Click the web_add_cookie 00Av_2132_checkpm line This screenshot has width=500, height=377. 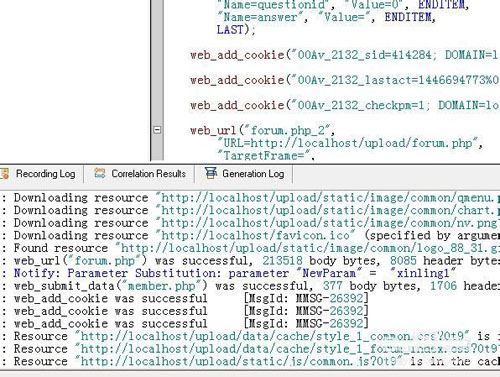coord(345,105)
